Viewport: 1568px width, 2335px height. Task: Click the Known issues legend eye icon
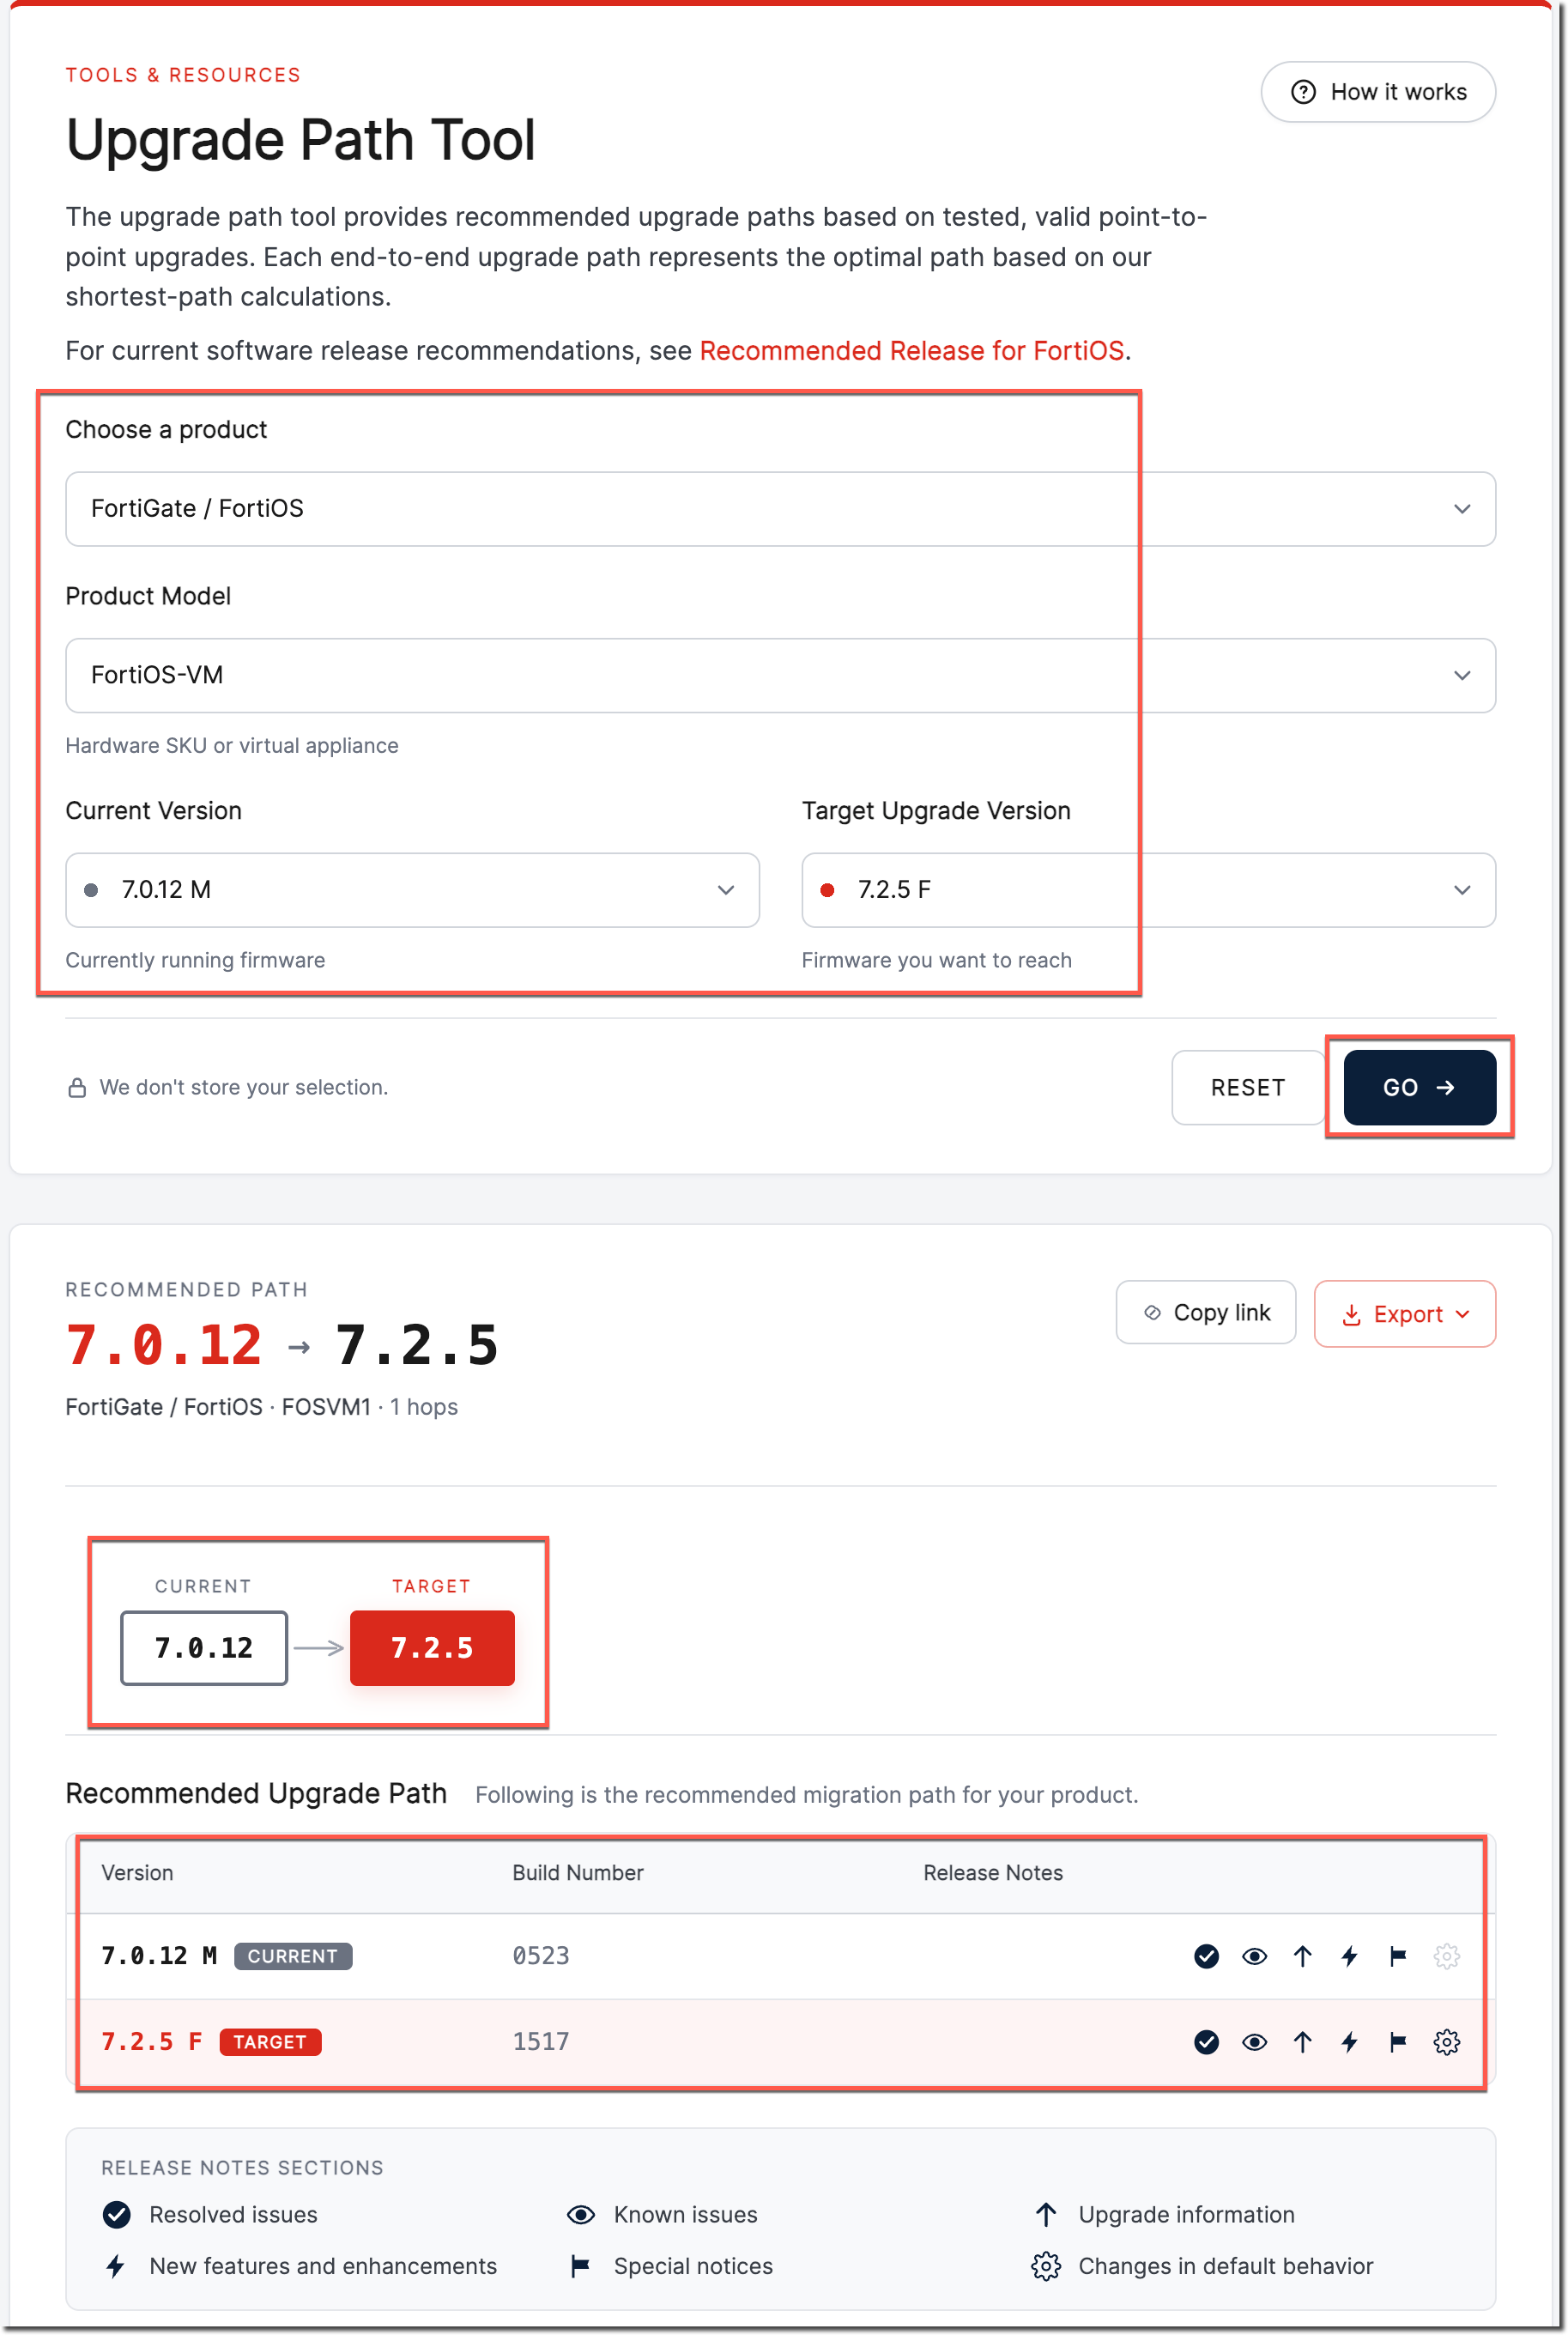click(581, 2214)
